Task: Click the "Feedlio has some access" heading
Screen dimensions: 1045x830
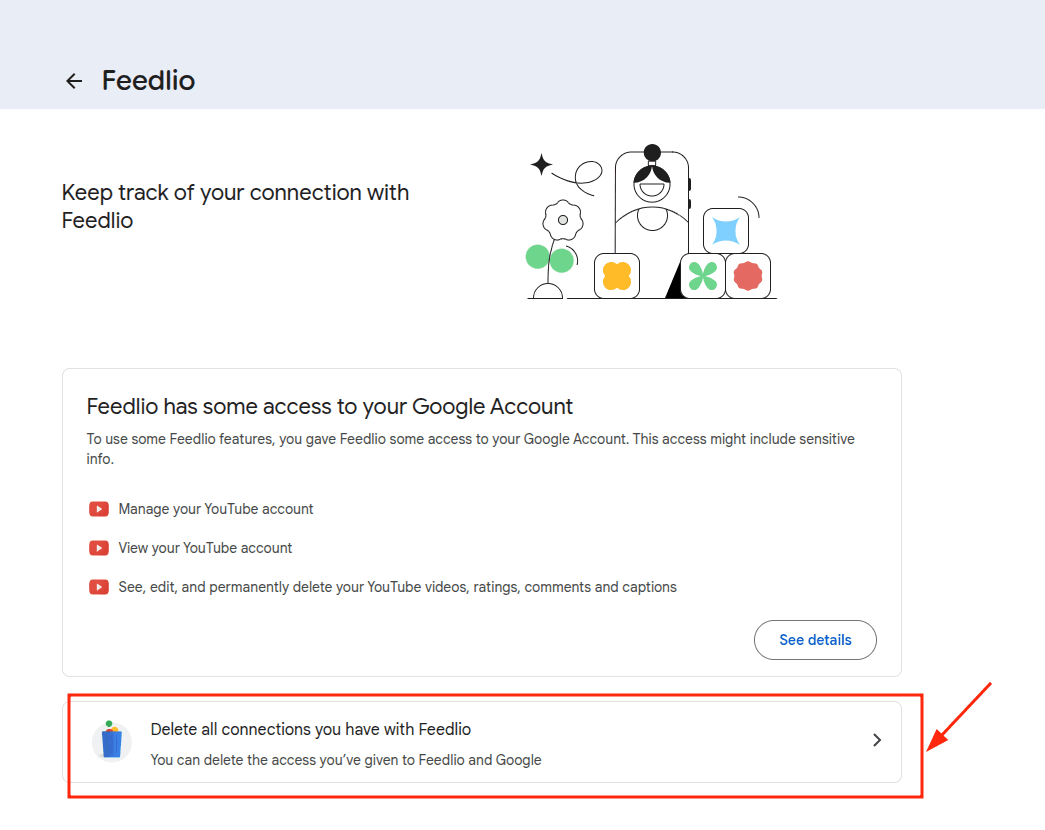Action: point(330,406)
